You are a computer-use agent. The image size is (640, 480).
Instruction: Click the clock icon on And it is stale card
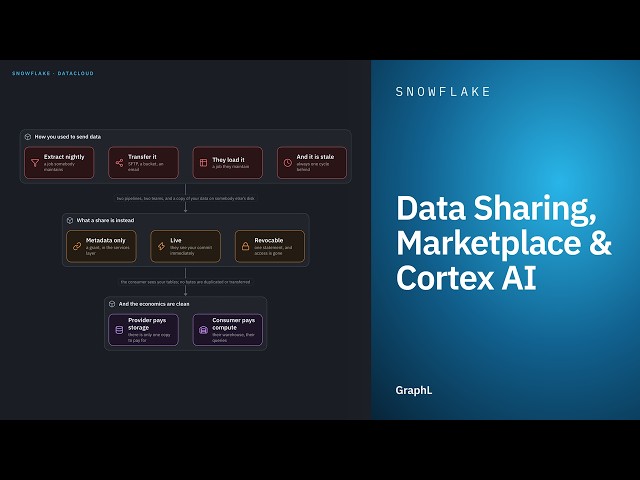coord(288,163)
